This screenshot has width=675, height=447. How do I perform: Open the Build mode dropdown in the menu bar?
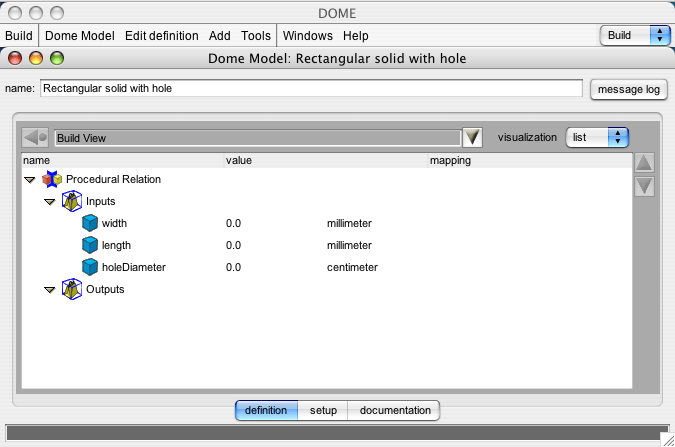(x=635, y=35)
